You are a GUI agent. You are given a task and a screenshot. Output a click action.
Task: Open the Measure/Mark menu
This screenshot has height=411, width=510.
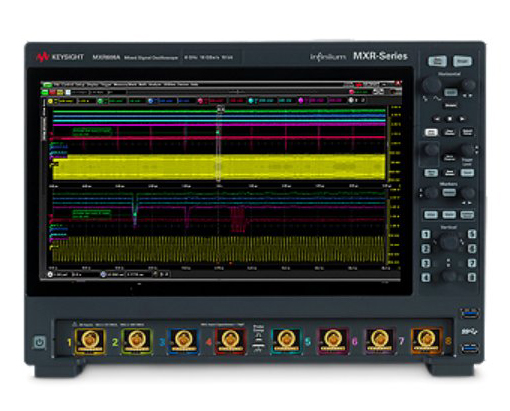point(125,84)
